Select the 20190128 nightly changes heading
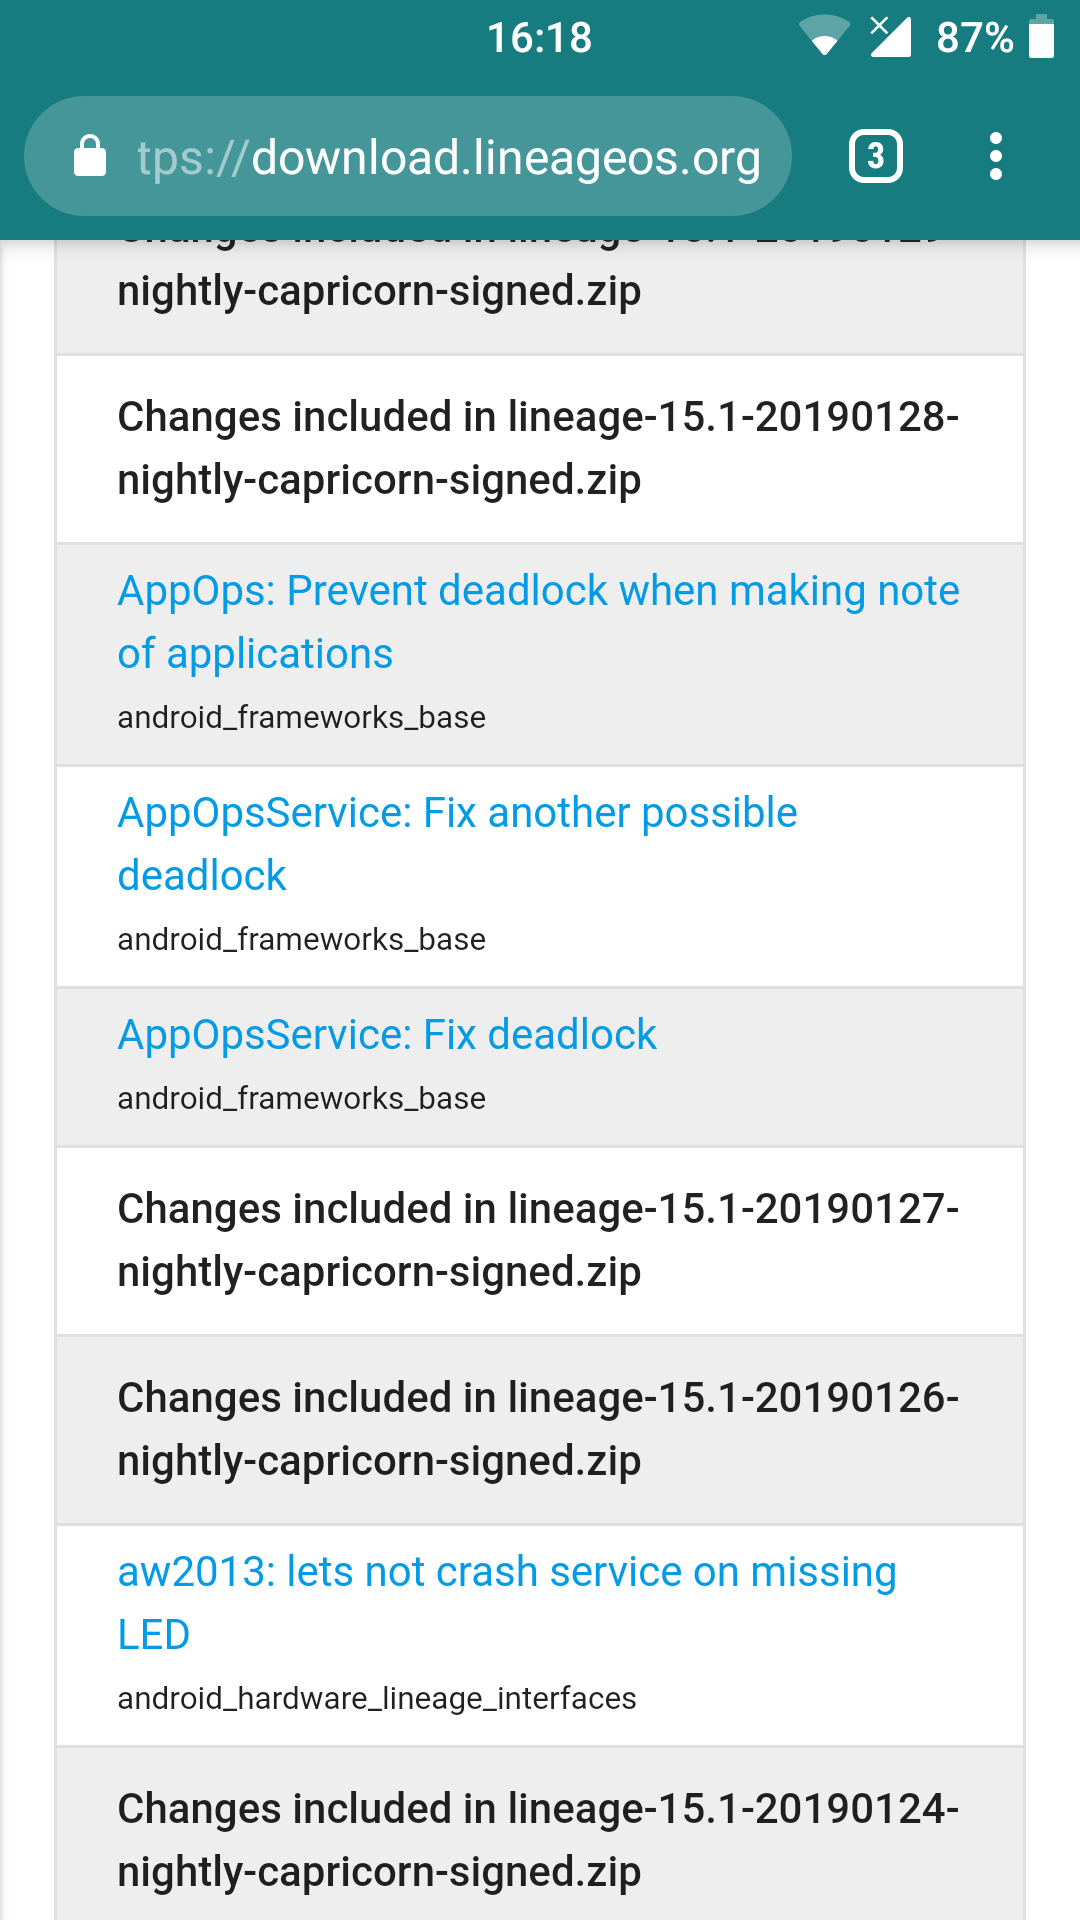 (538, 448)
